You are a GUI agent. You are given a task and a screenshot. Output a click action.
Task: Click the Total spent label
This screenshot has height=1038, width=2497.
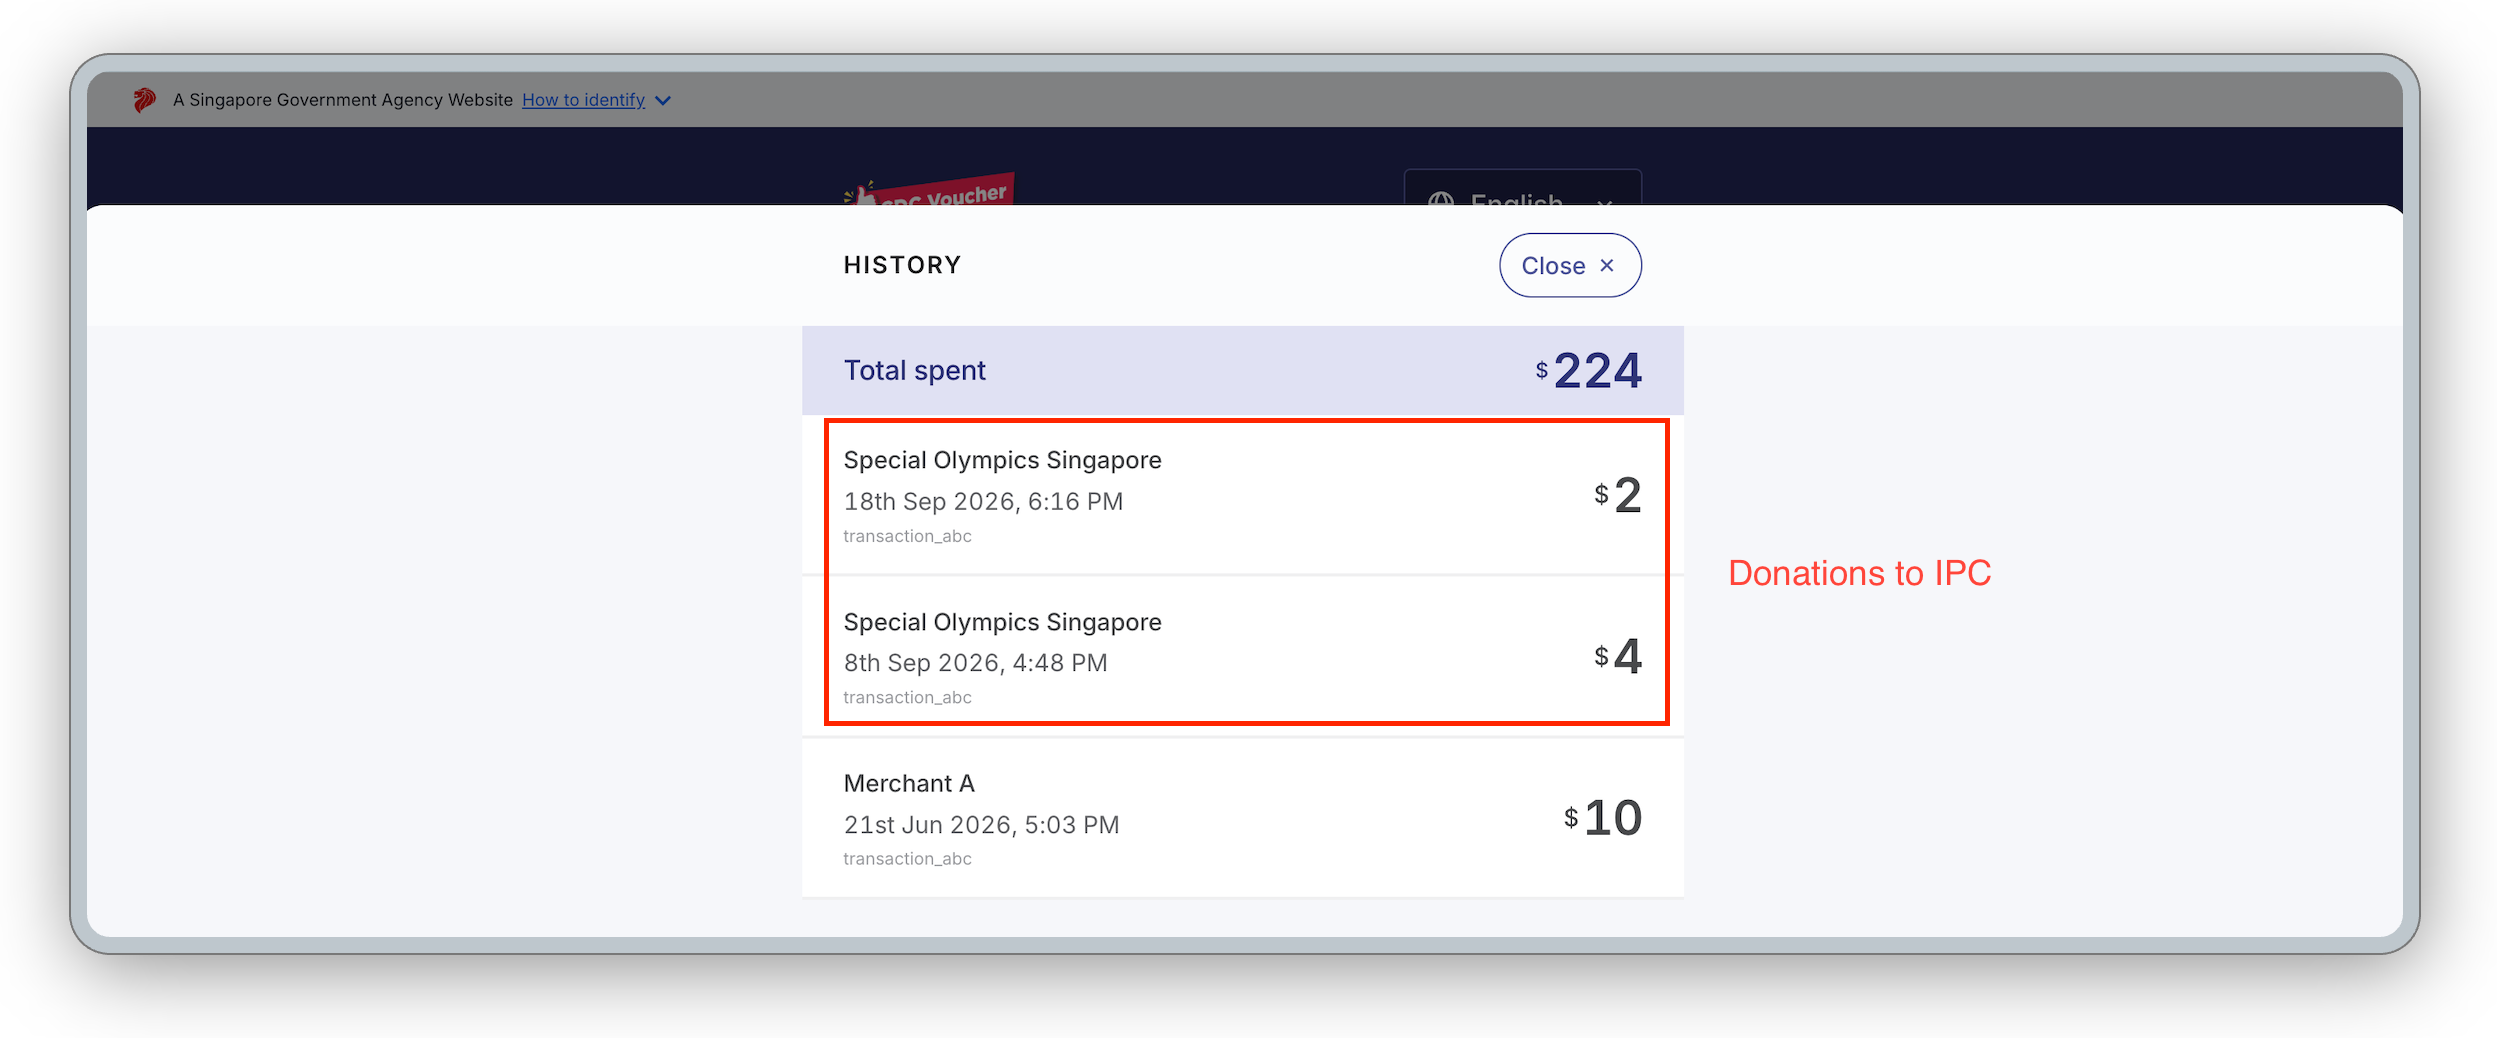(x=914, y=370)
